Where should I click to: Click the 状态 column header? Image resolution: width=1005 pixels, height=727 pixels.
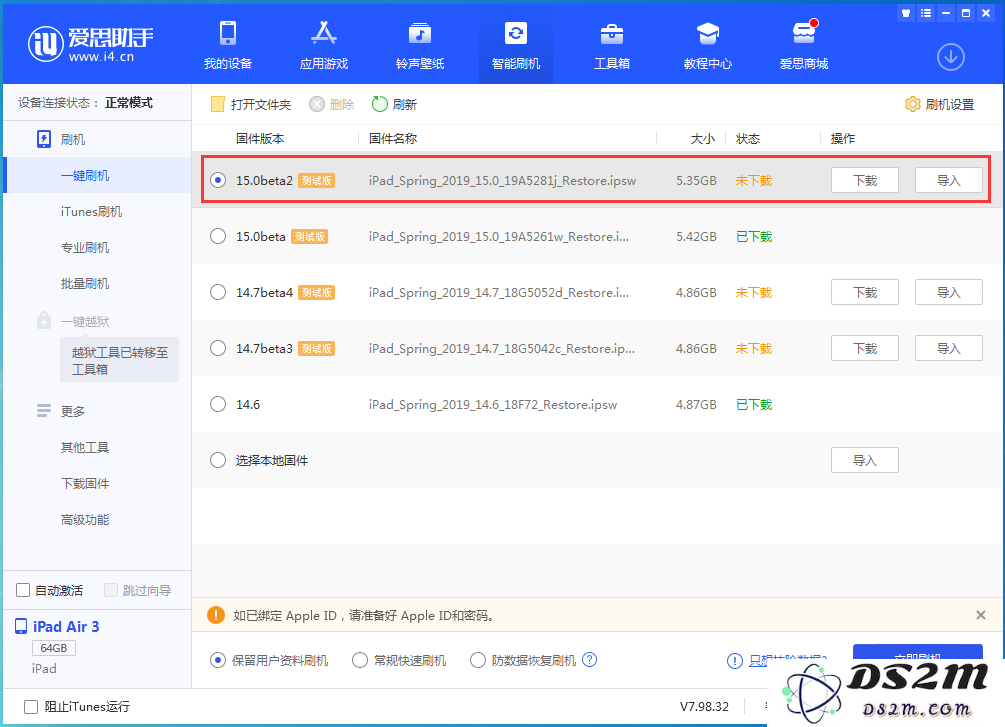748,138
